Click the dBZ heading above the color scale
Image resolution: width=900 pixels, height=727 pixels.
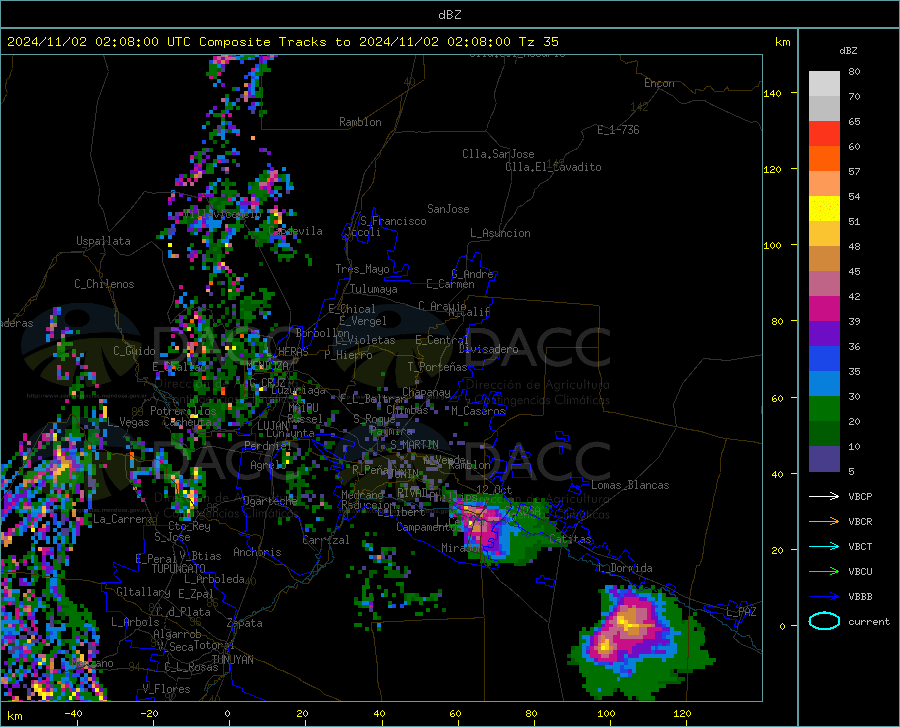tap(848, 50)
